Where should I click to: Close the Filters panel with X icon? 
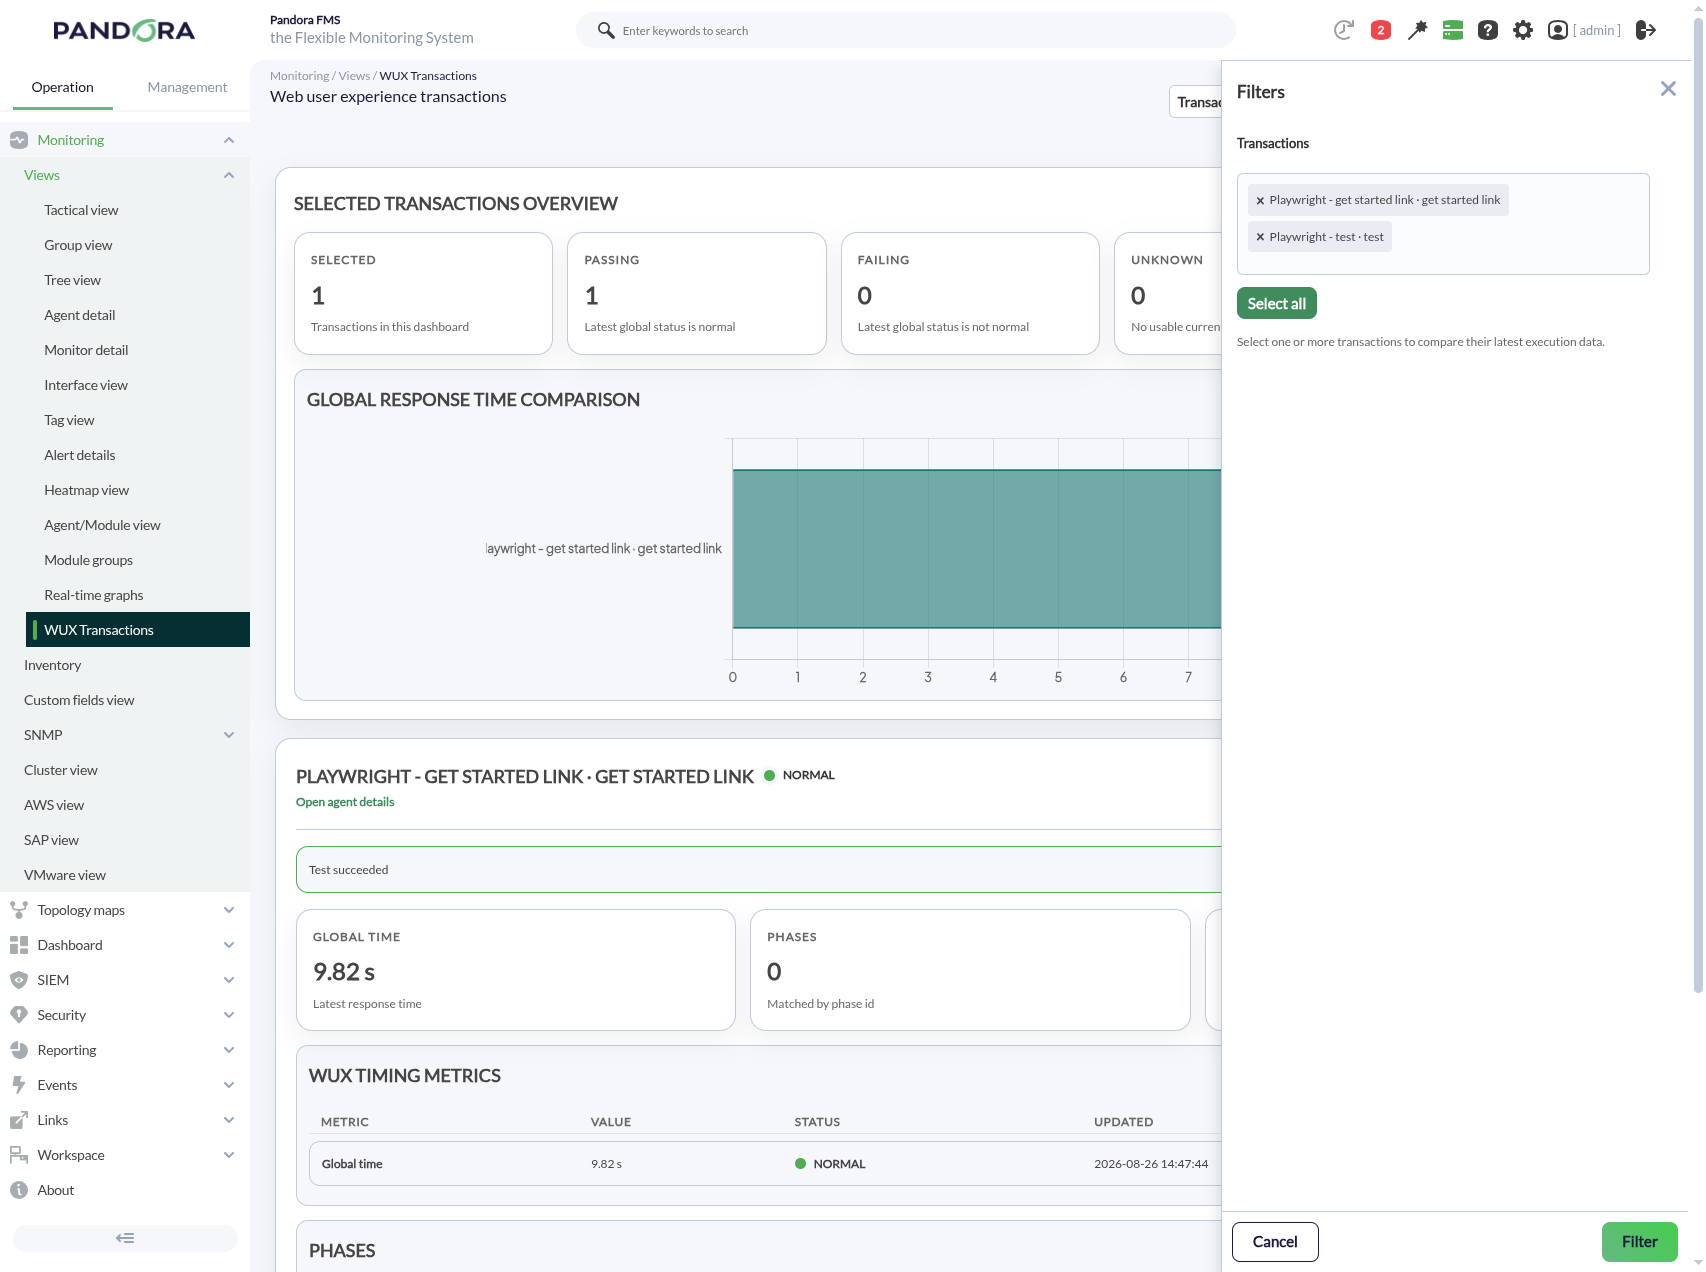tap(1668, 89)
